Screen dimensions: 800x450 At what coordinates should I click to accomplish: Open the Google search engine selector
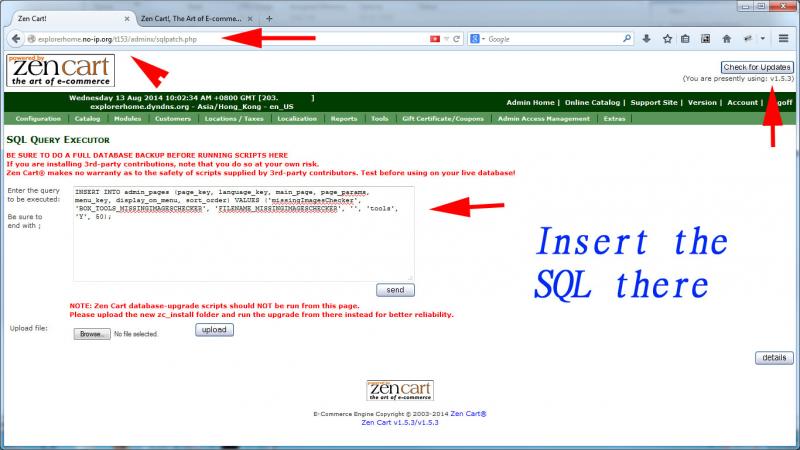pos(477,39)
